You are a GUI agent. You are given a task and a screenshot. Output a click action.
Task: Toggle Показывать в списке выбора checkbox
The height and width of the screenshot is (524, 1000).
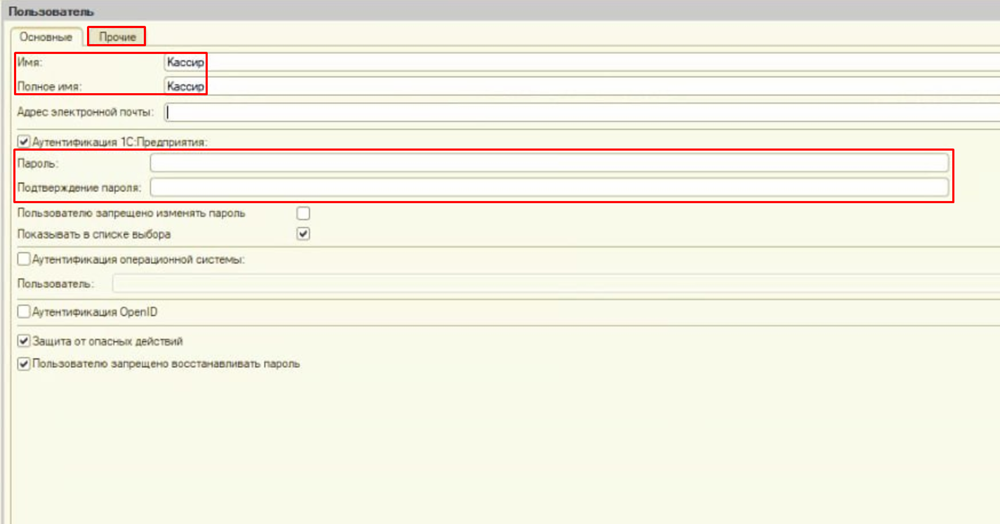[304, 235]
